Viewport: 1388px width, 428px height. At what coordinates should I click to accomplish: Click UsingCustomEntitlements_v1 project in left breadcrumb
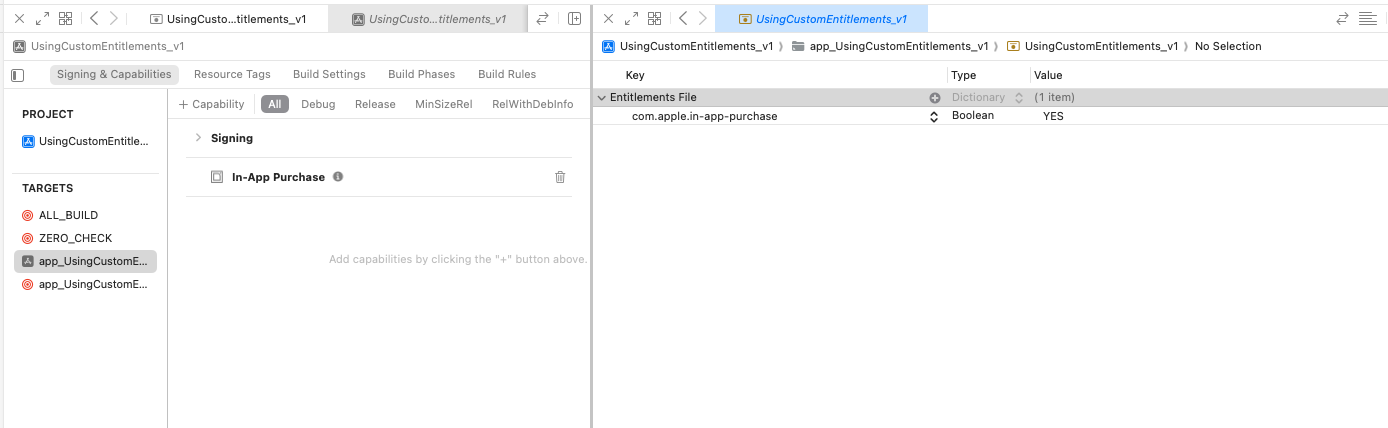tap(99, 46)
